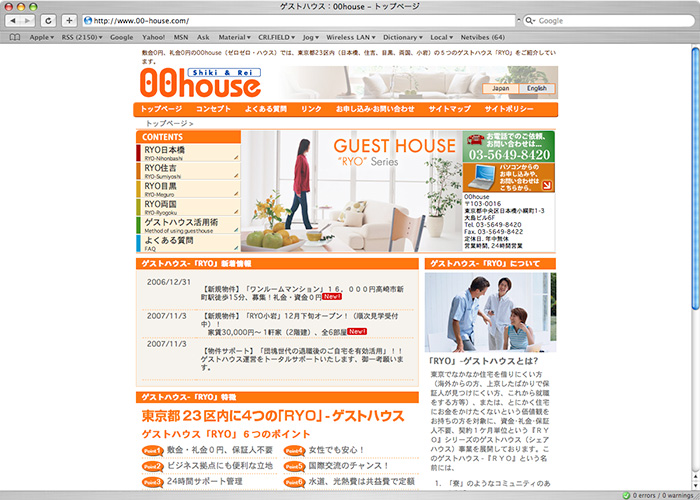Click the Point3 badge icon
Viewport: 700px width, 500px height.
[153, 482]
